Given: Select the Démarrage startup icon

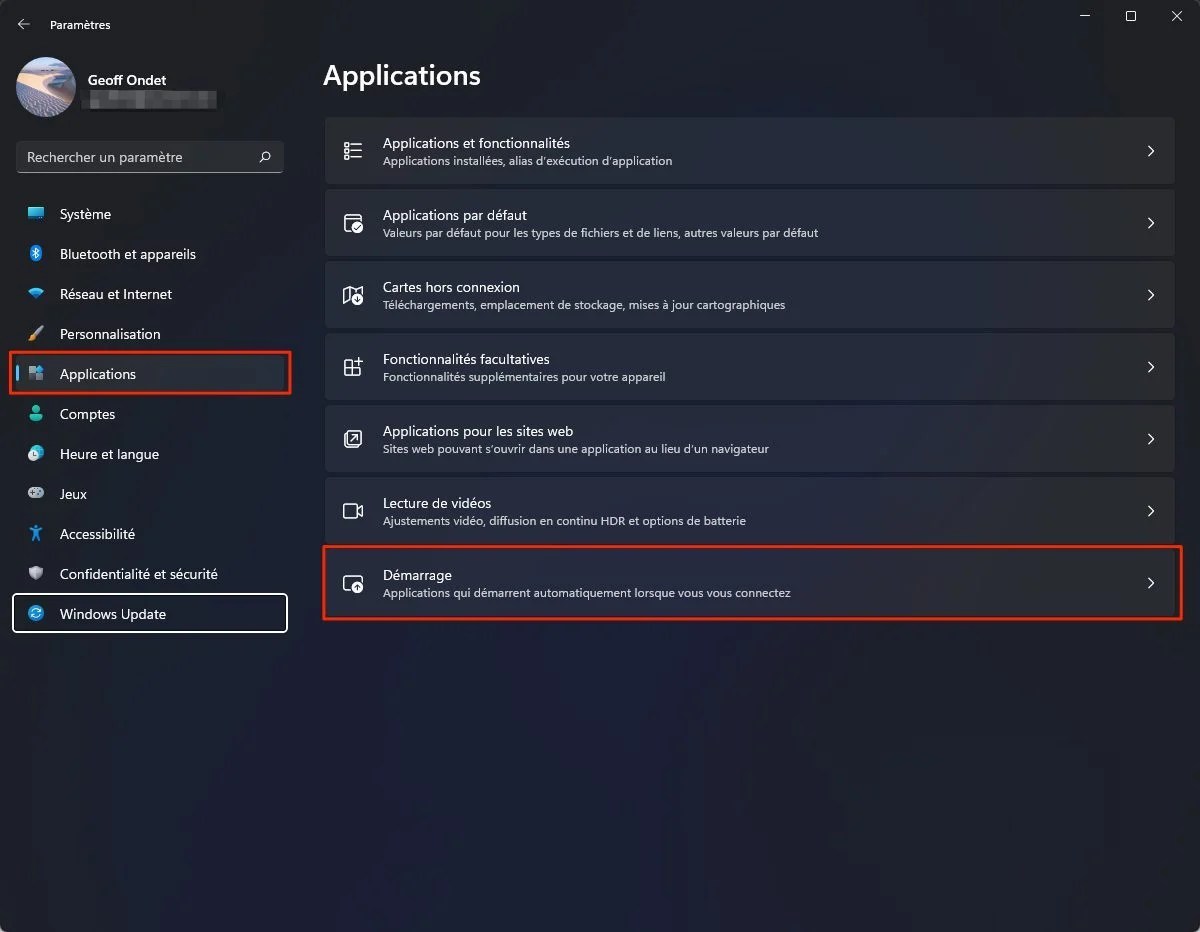Looking at the screenshot, I should (x=352, y=582).
